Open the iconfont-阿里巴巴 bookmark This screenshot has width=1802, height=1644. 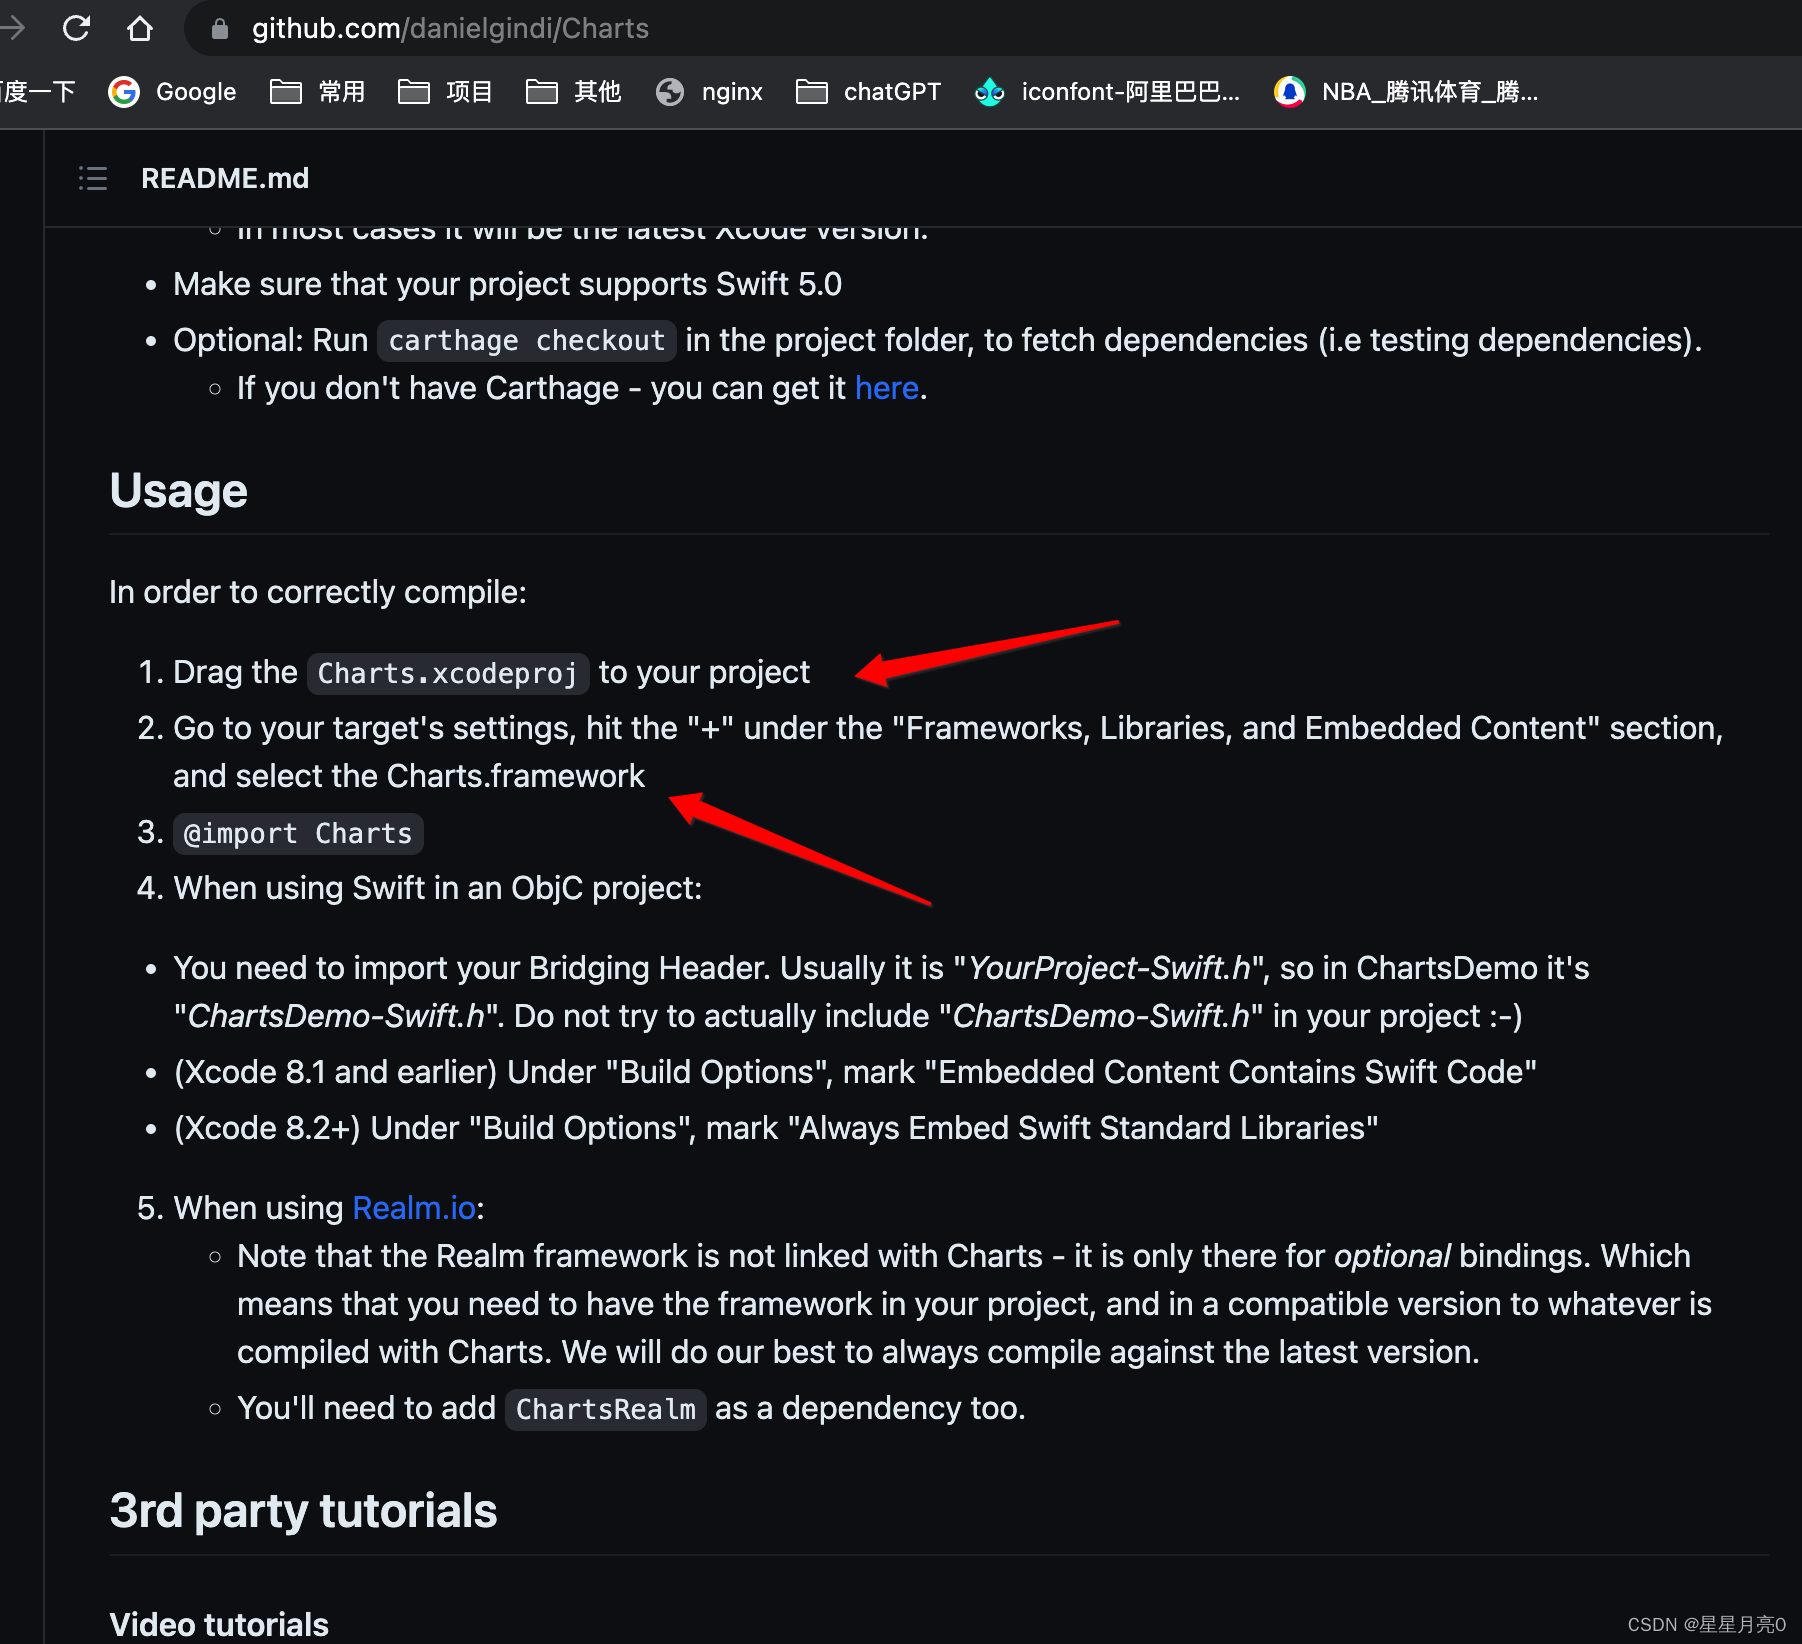(x=1107, y=92)
